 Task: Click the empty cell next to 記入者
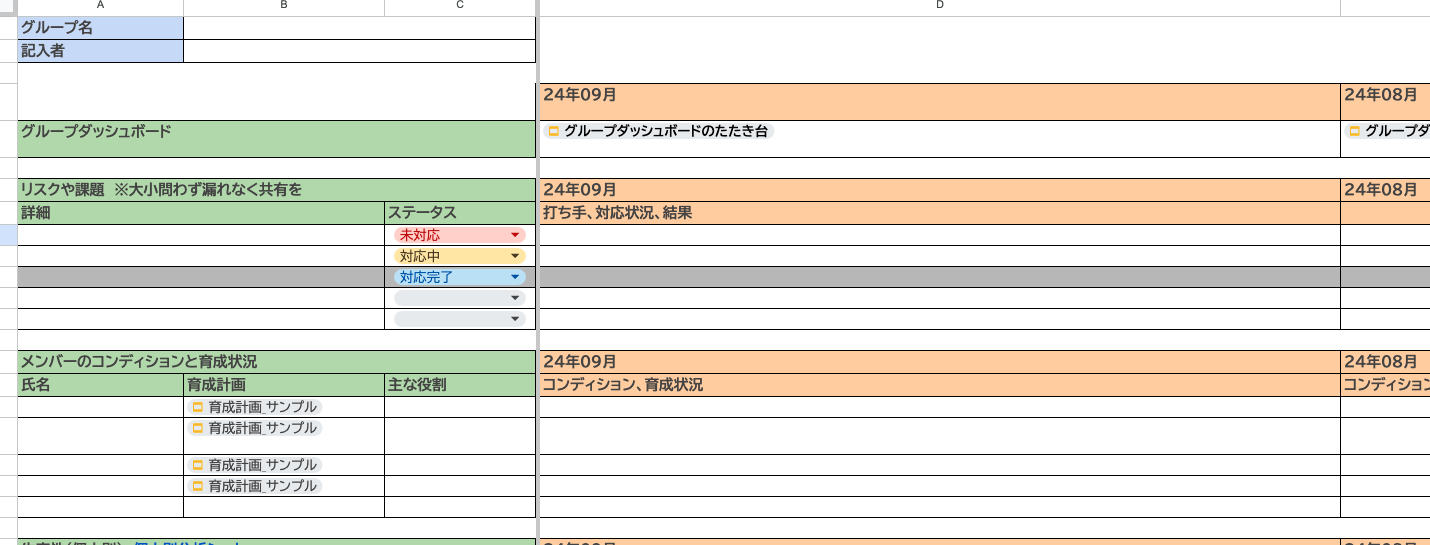[360, 51]
